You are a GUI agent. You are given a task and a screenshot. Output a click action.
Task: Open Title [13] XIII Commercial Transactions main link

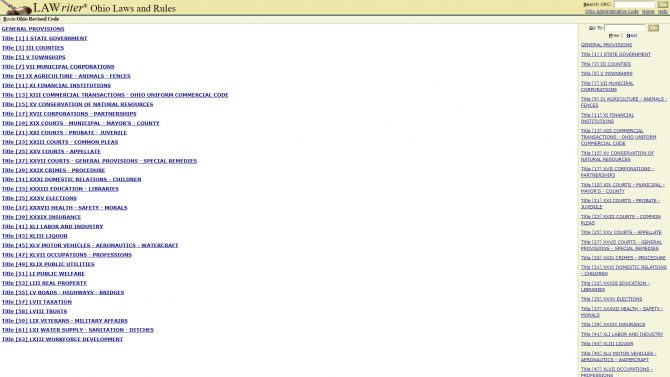115,95
